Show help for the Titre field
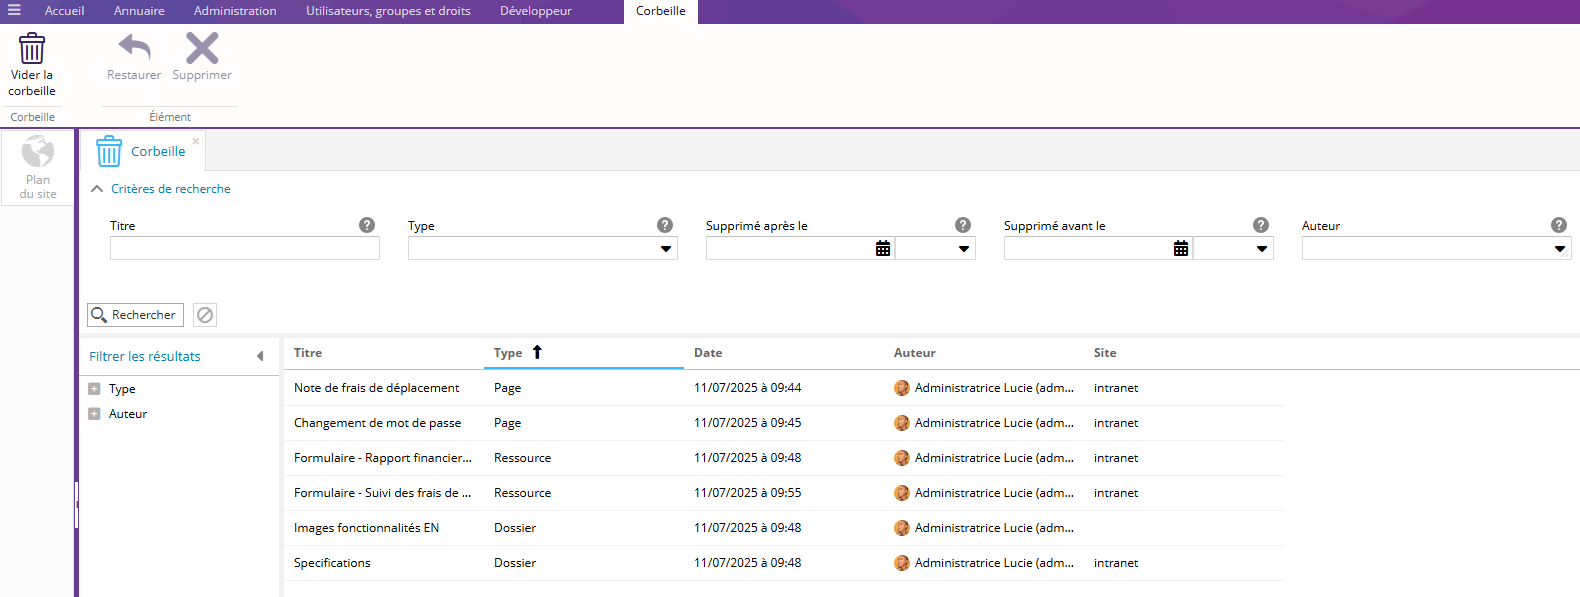The image size is (1580, 597). point(367,225)
